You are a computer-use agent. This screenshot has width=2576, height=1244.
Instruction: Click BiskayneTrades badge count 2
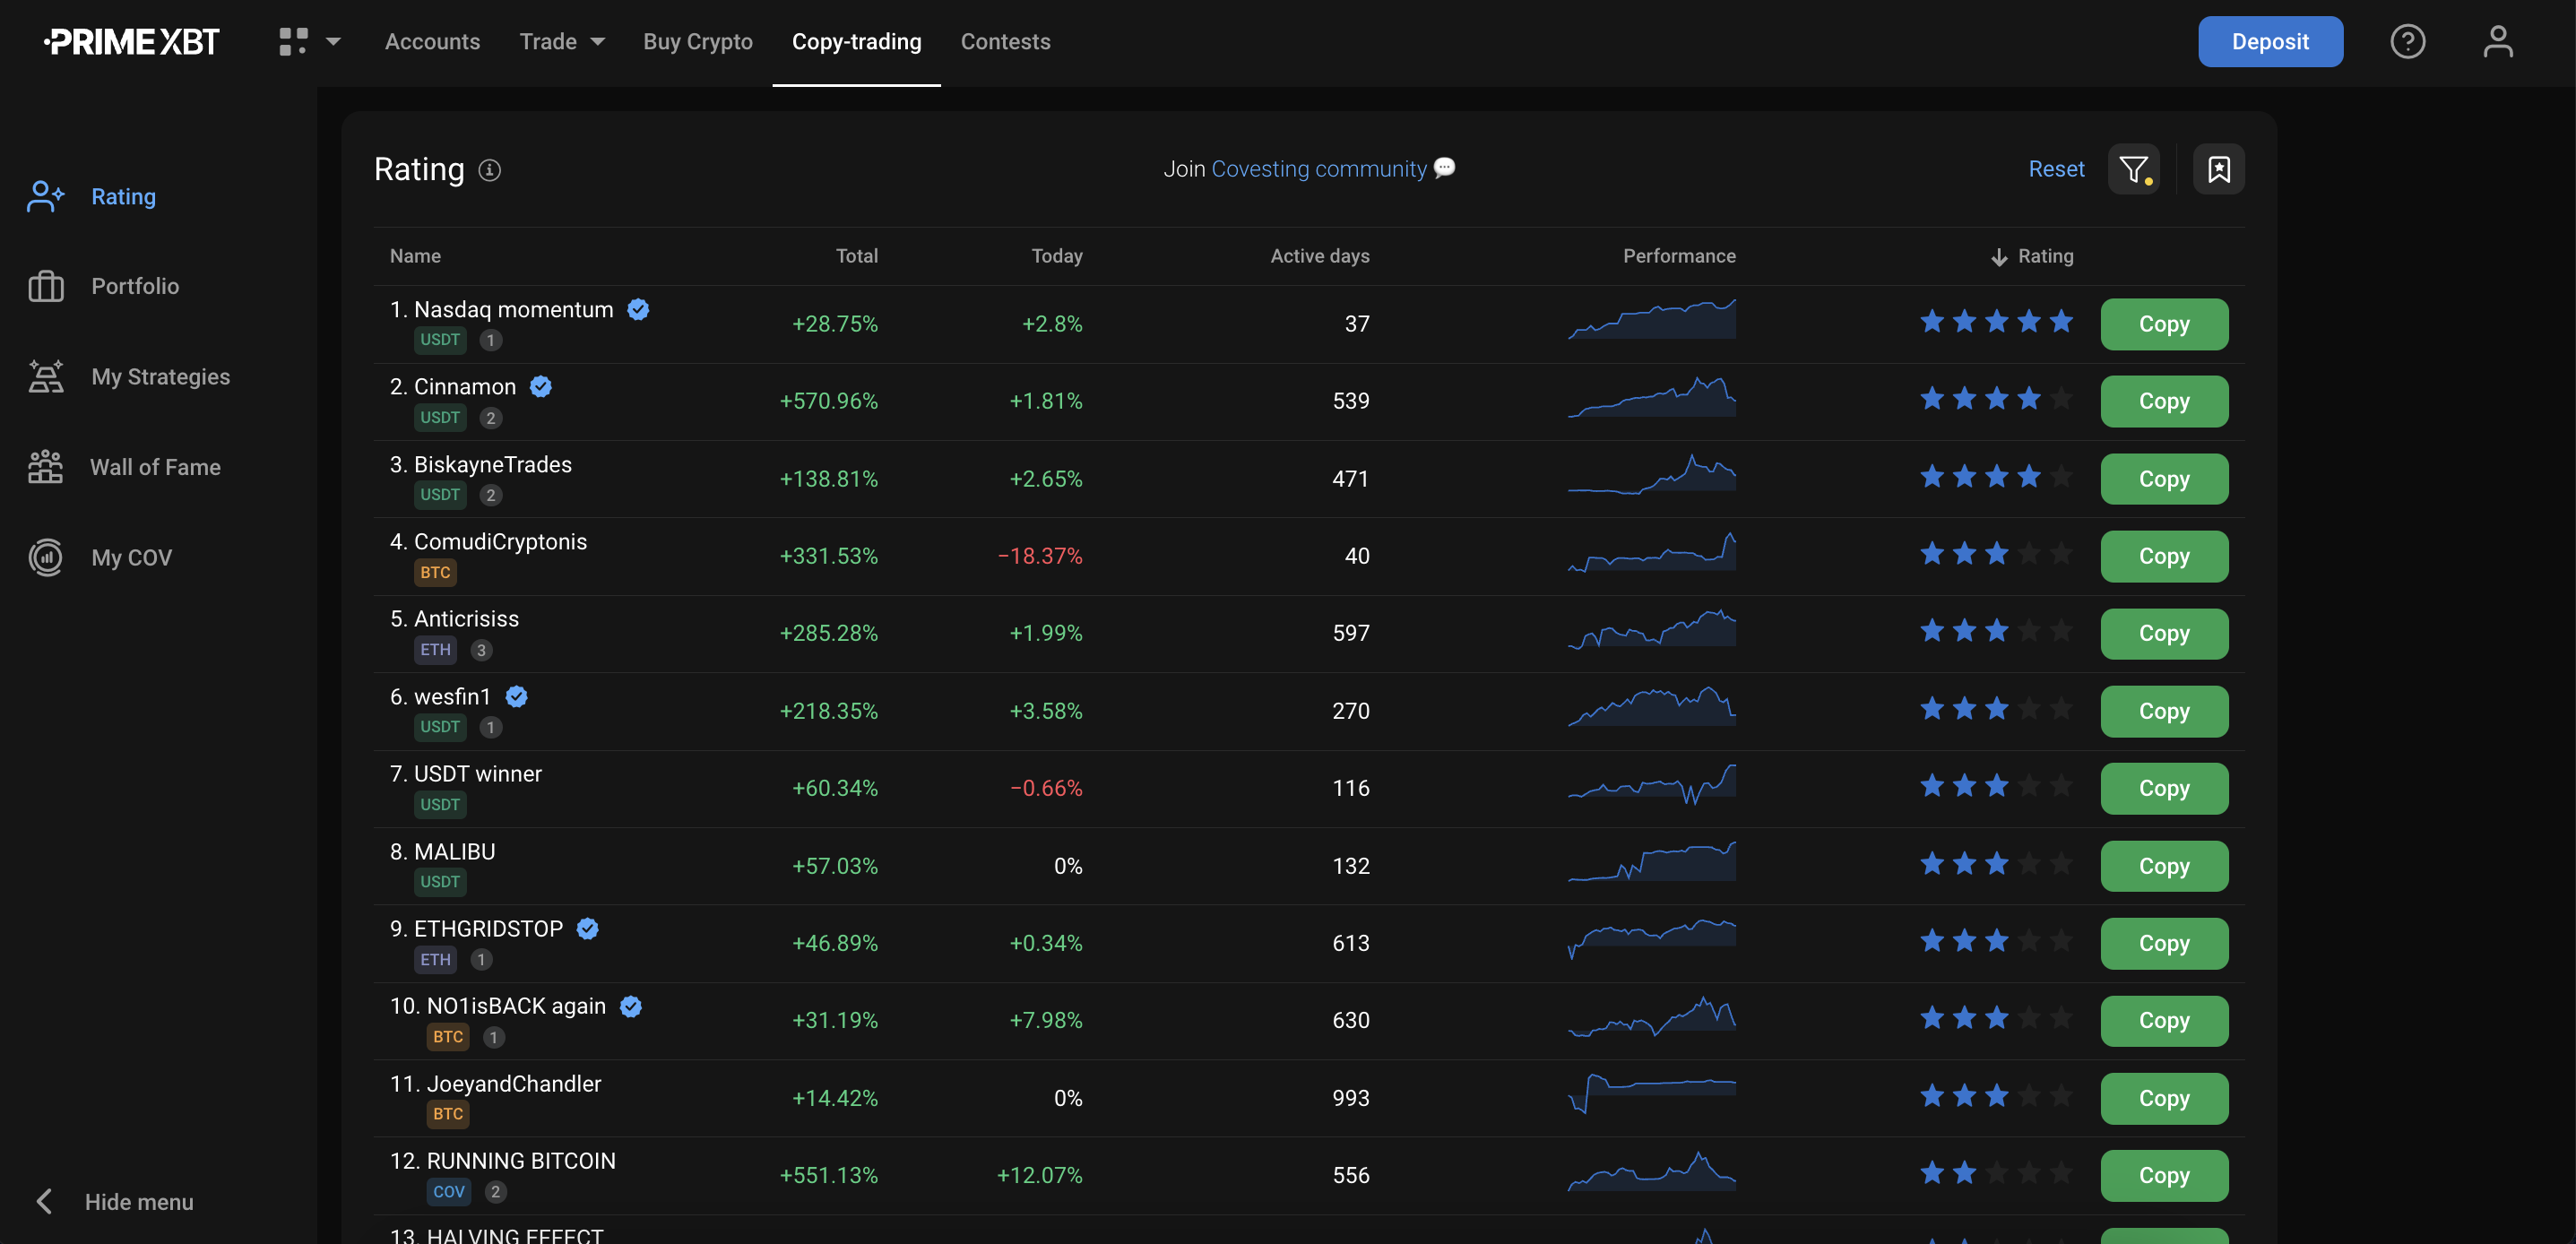tap(490, 495)
